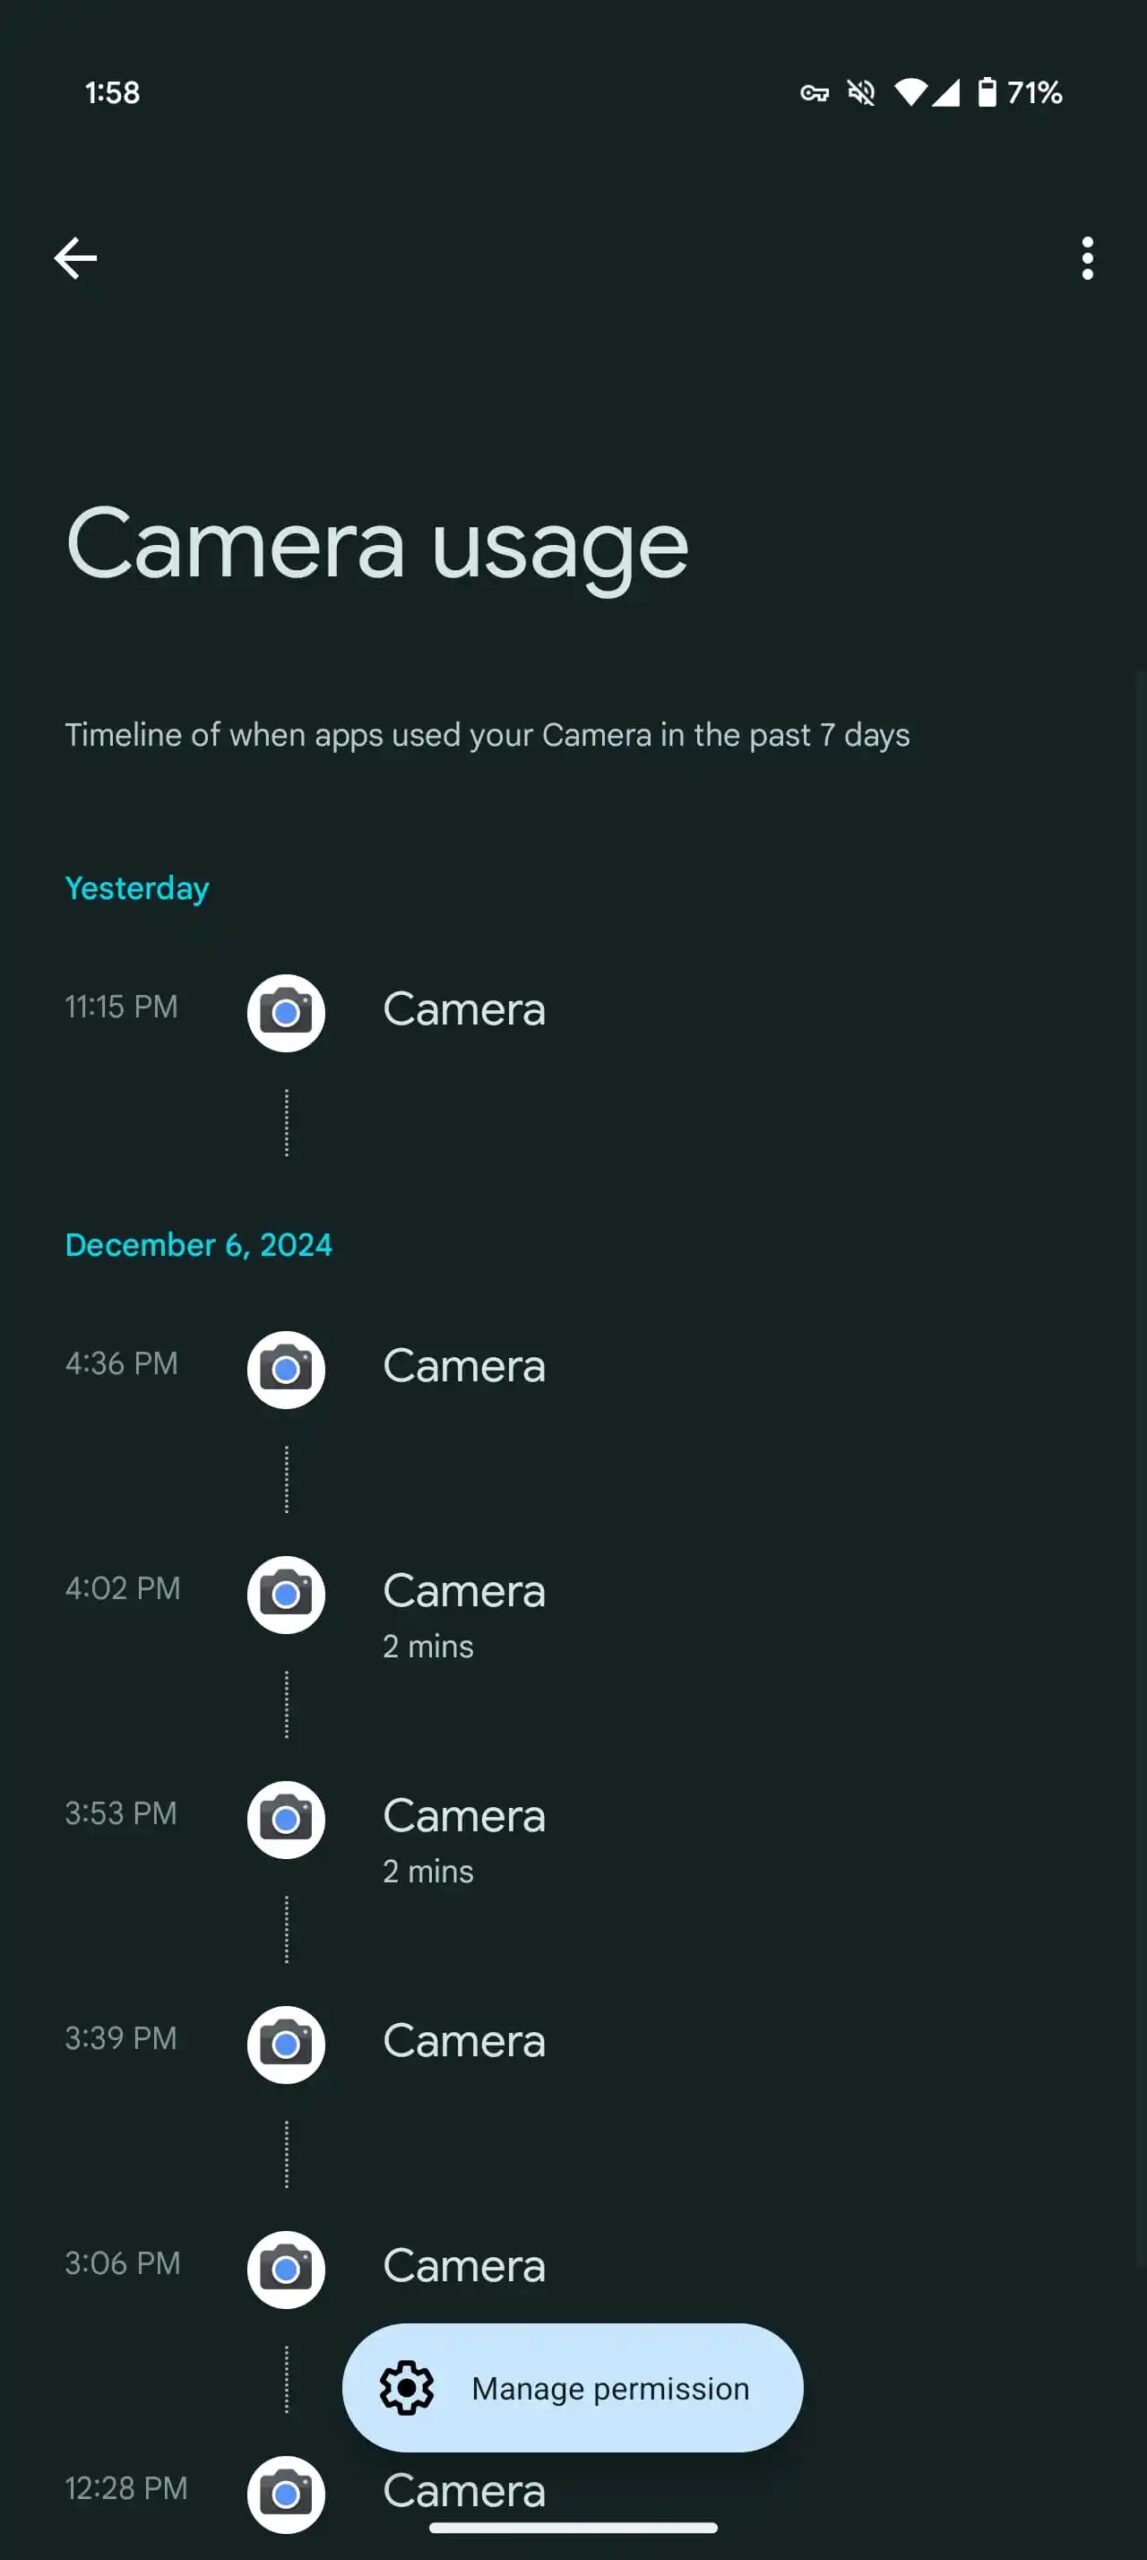
Task: Tap the battery 71% status indicator
Action: pyautogui.click(x=1019, y=93)
